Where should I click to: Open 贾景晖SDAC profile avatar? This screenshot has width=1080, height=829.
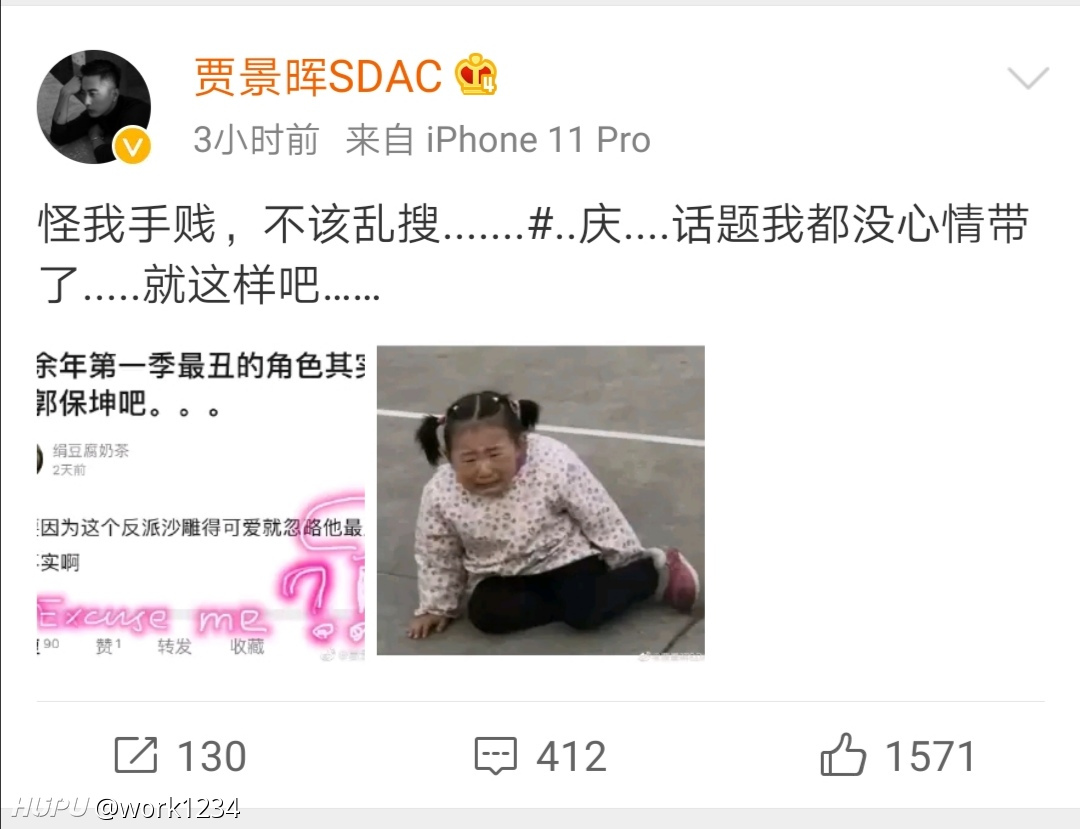(94, 107)
